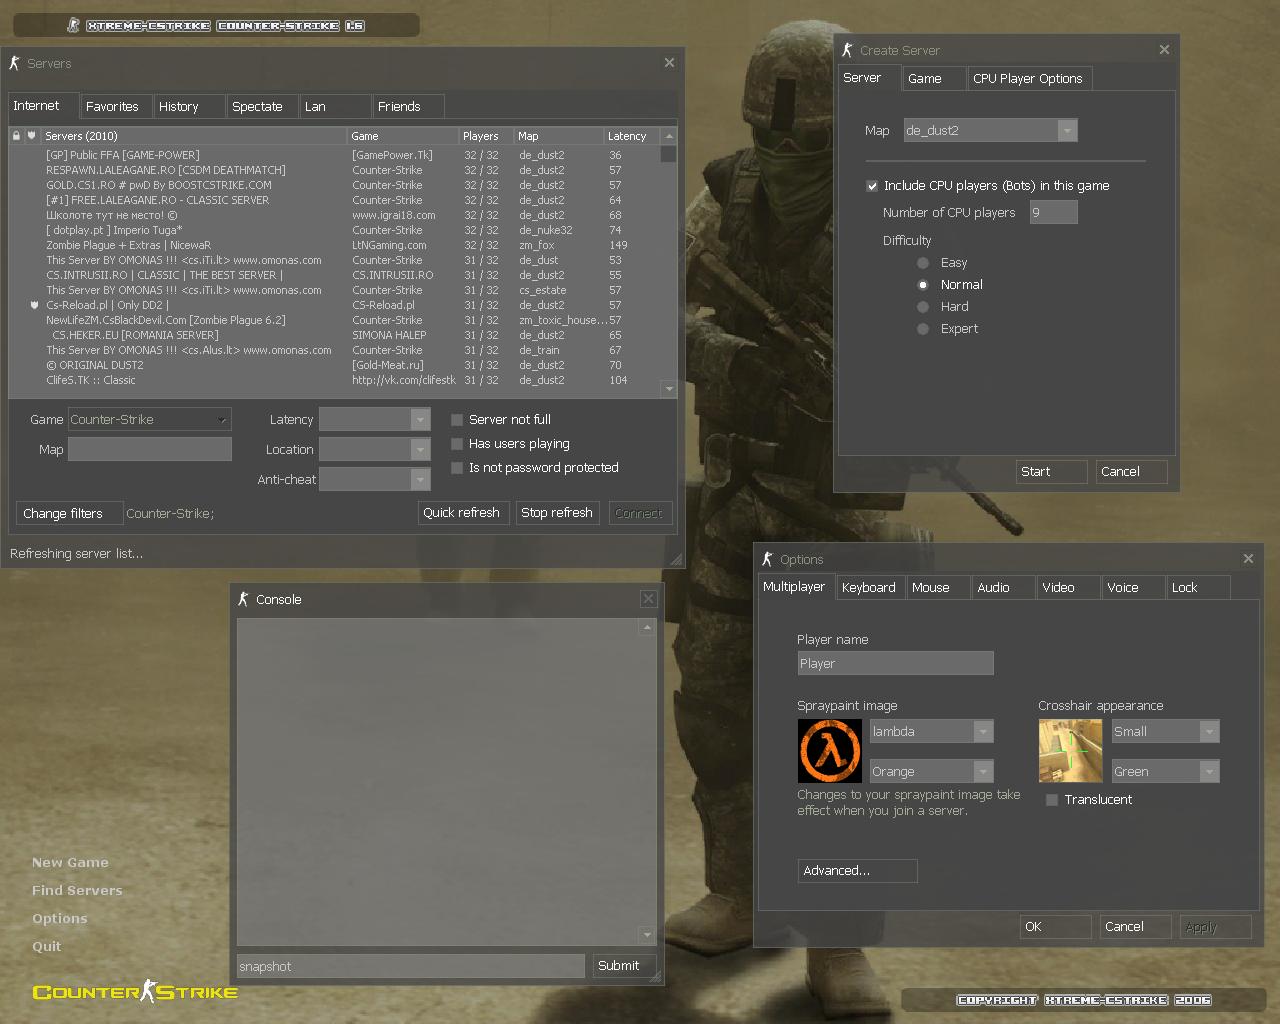Click the crosshair preview image
This screenshot has height=1024, width=1280.
coord(1070,751)
